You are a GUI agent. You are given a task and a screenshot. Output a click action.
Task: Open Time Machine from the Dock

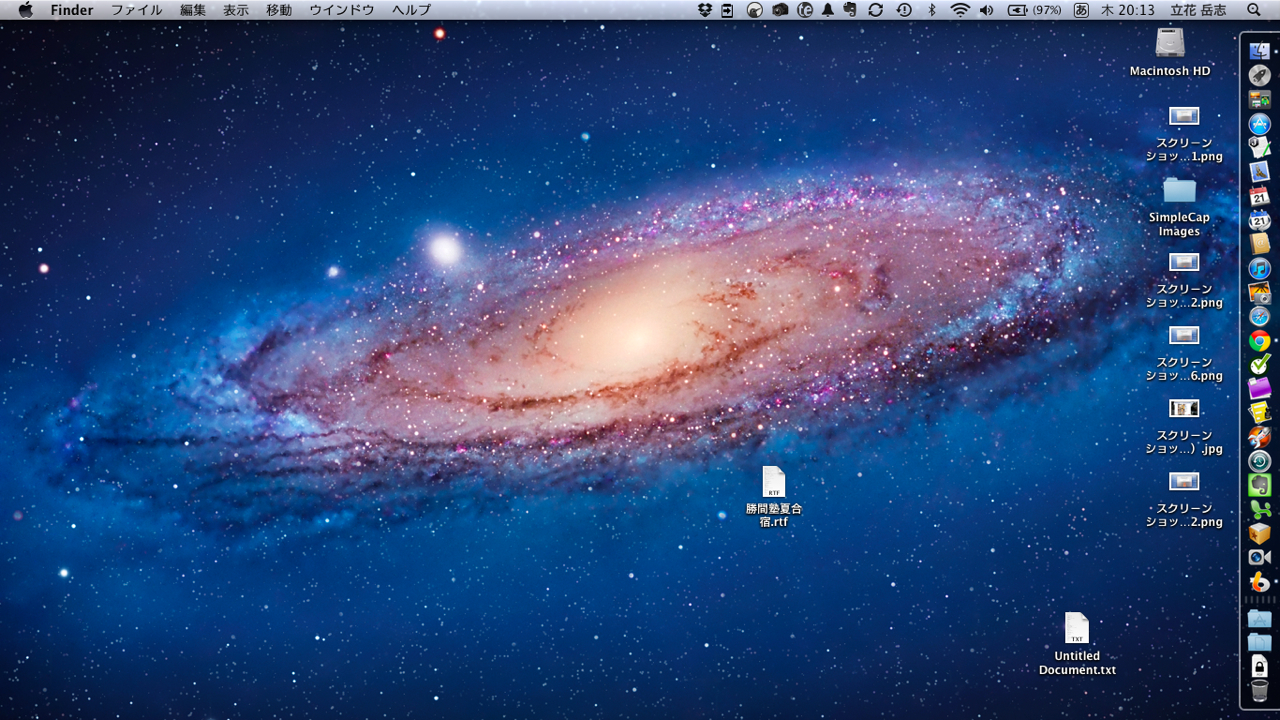point(1259,461)
